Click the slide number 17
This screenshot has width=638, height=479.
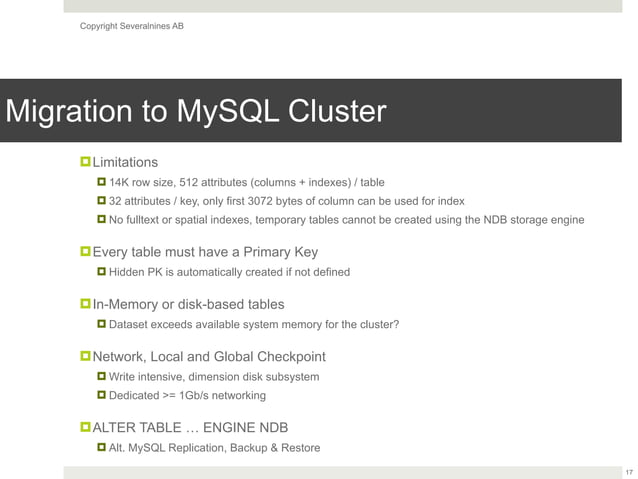[629, 472]
